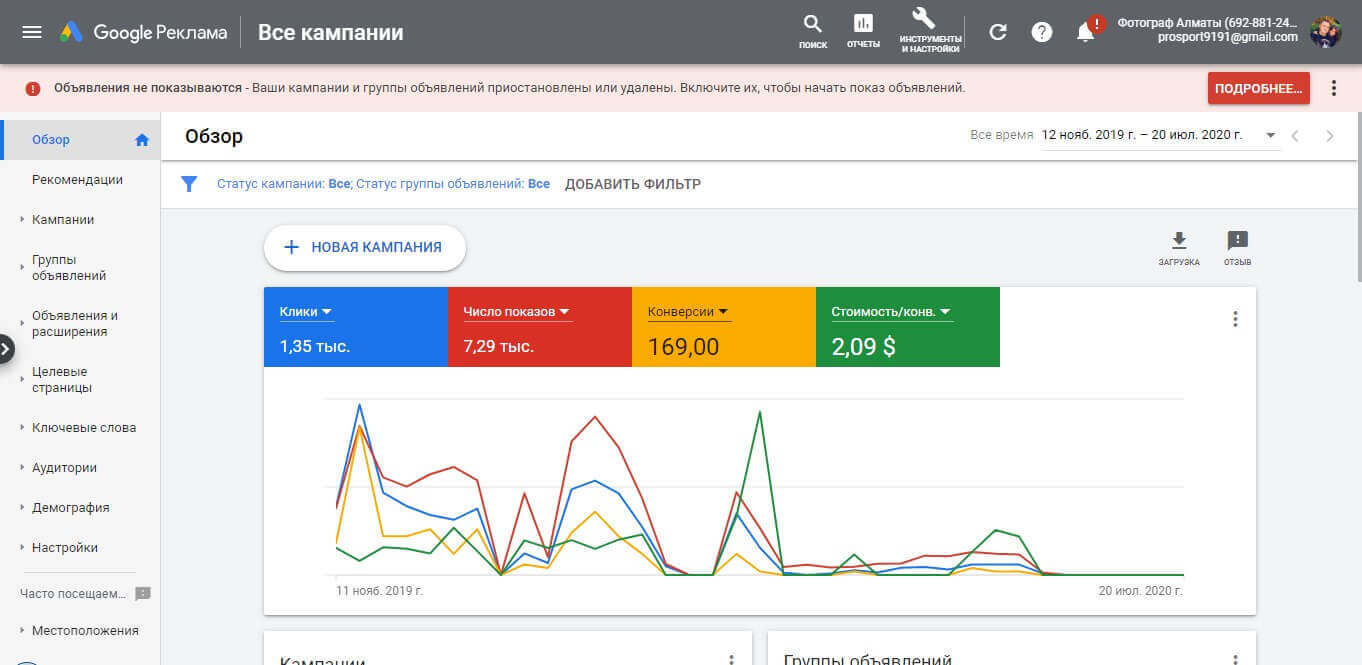
Task: Click the red Подробнее button
Action: 1258,88
